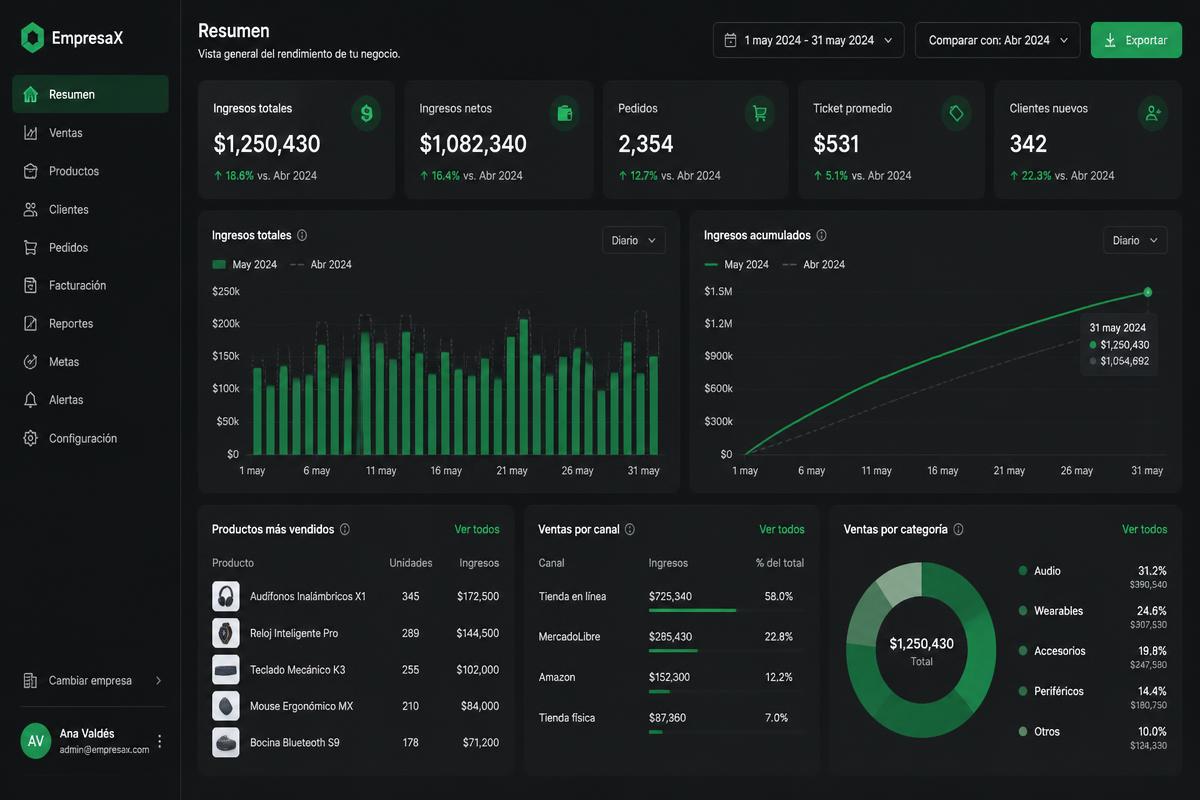The height and width of the screenshot is (800, 1200).
Task: Click the EmpresaX hexagon logo
Action: [x=33, y=38]
